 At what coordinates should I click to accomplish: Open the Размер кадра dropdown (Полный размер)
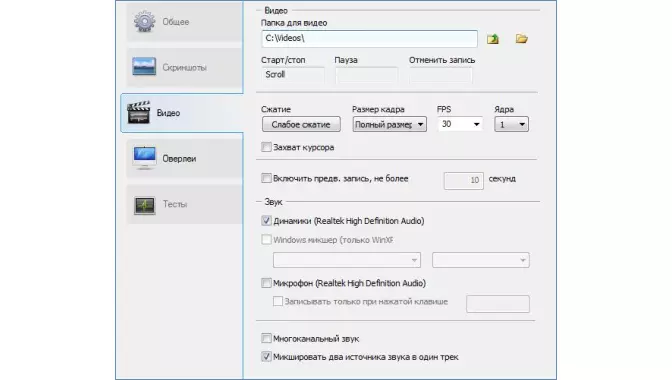(389, 124)
